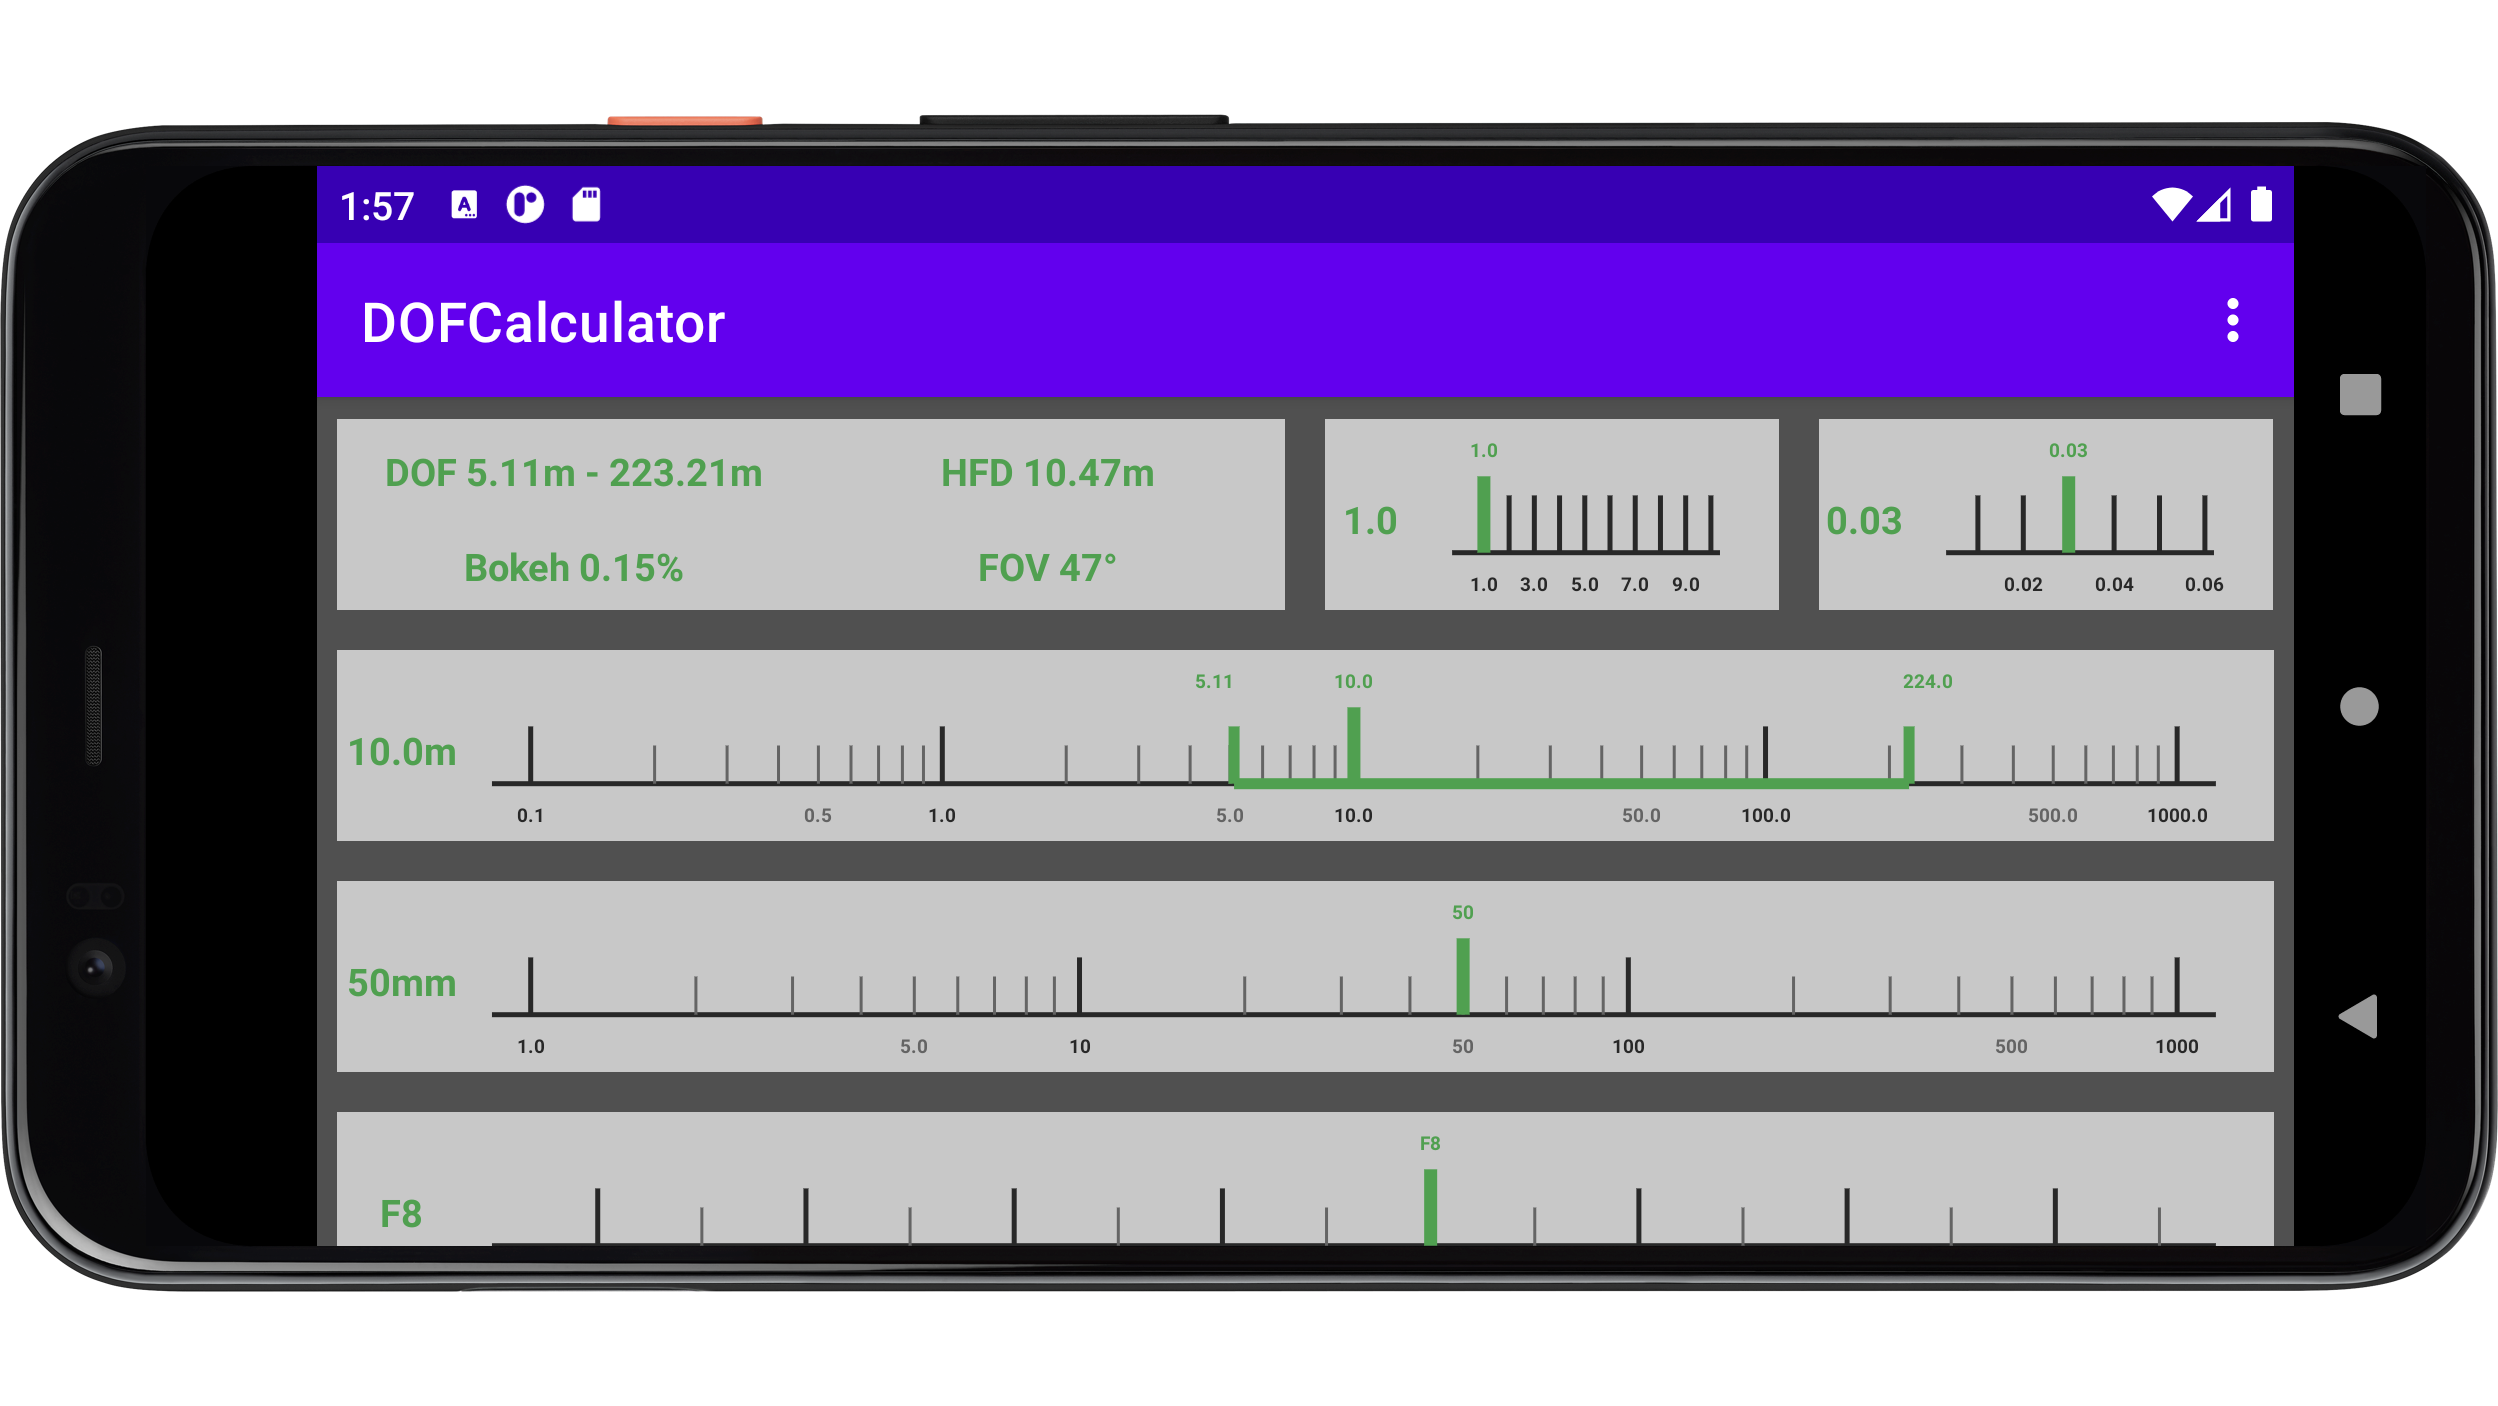Tap the SD card status bar icon
2498x1406 pixels.
[586, 205]
